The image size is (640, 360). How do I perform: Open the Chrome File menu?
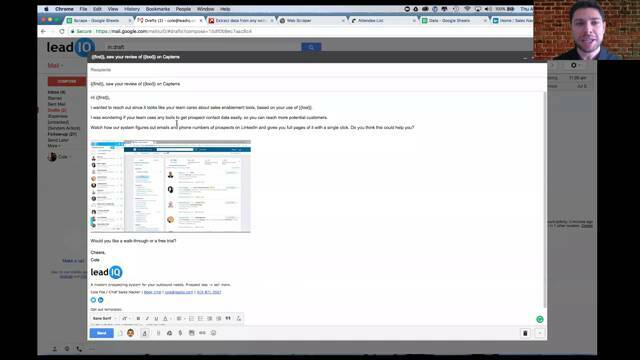click(x=83, y=9)
